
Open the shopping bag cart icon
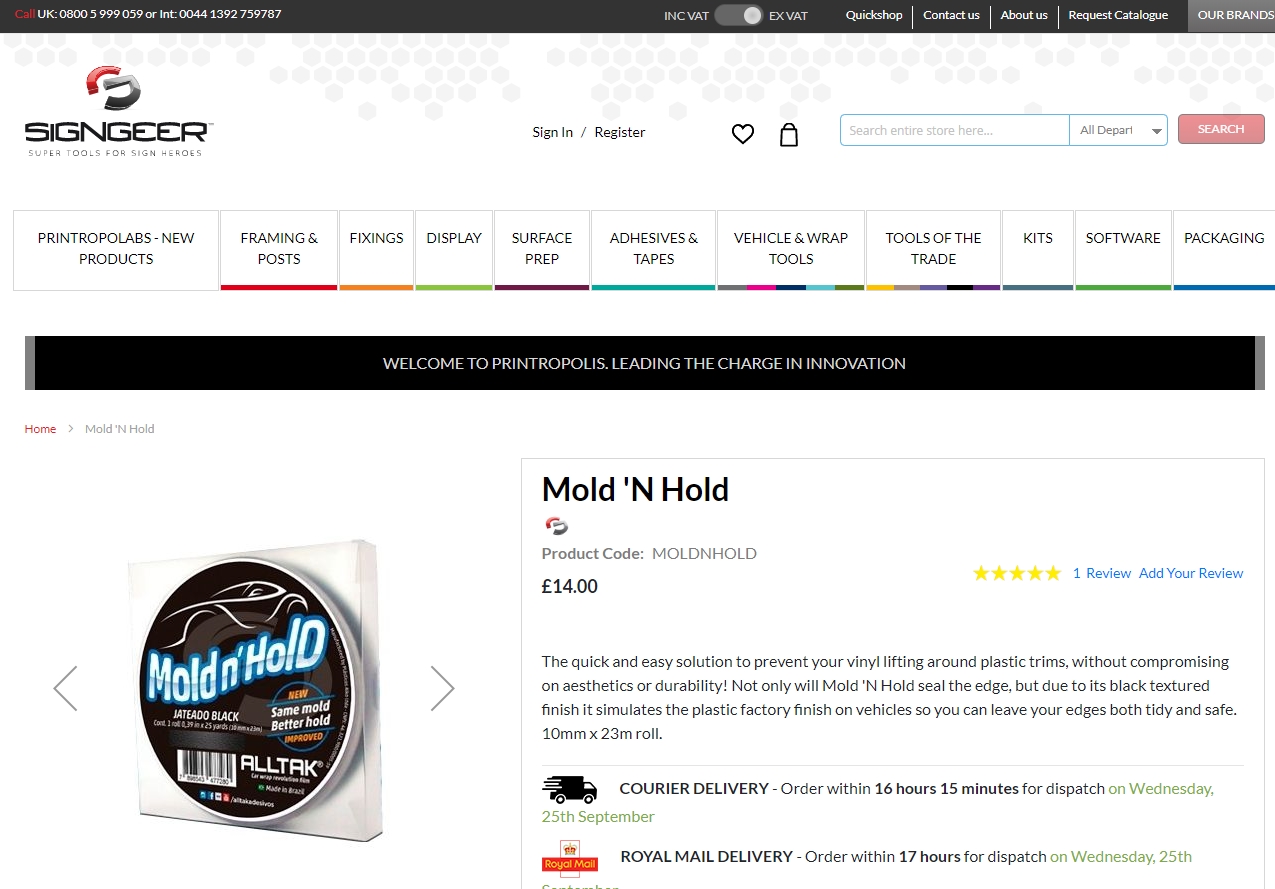coord(789,135)
